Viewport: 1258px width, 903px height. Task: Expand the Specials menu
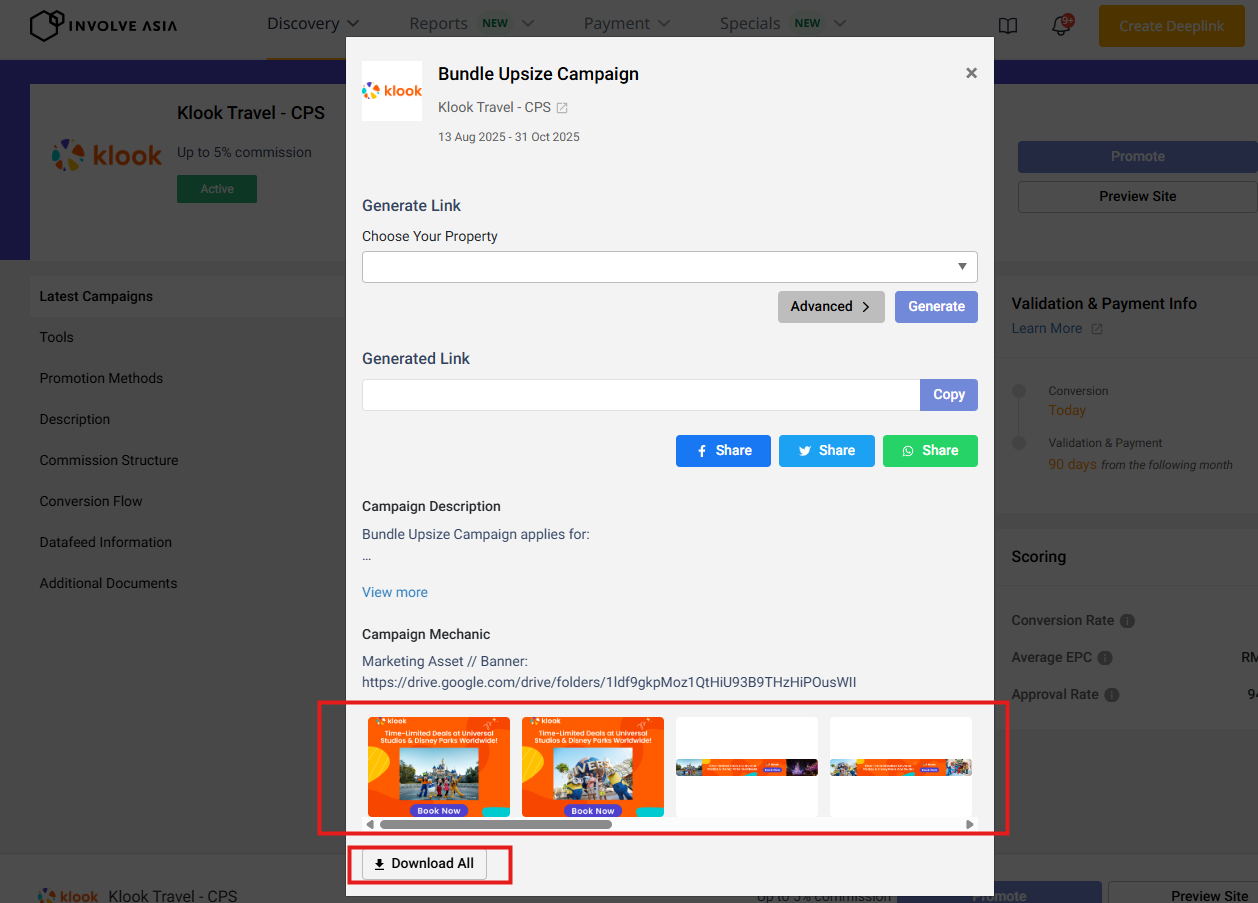[x=783, y=24]
